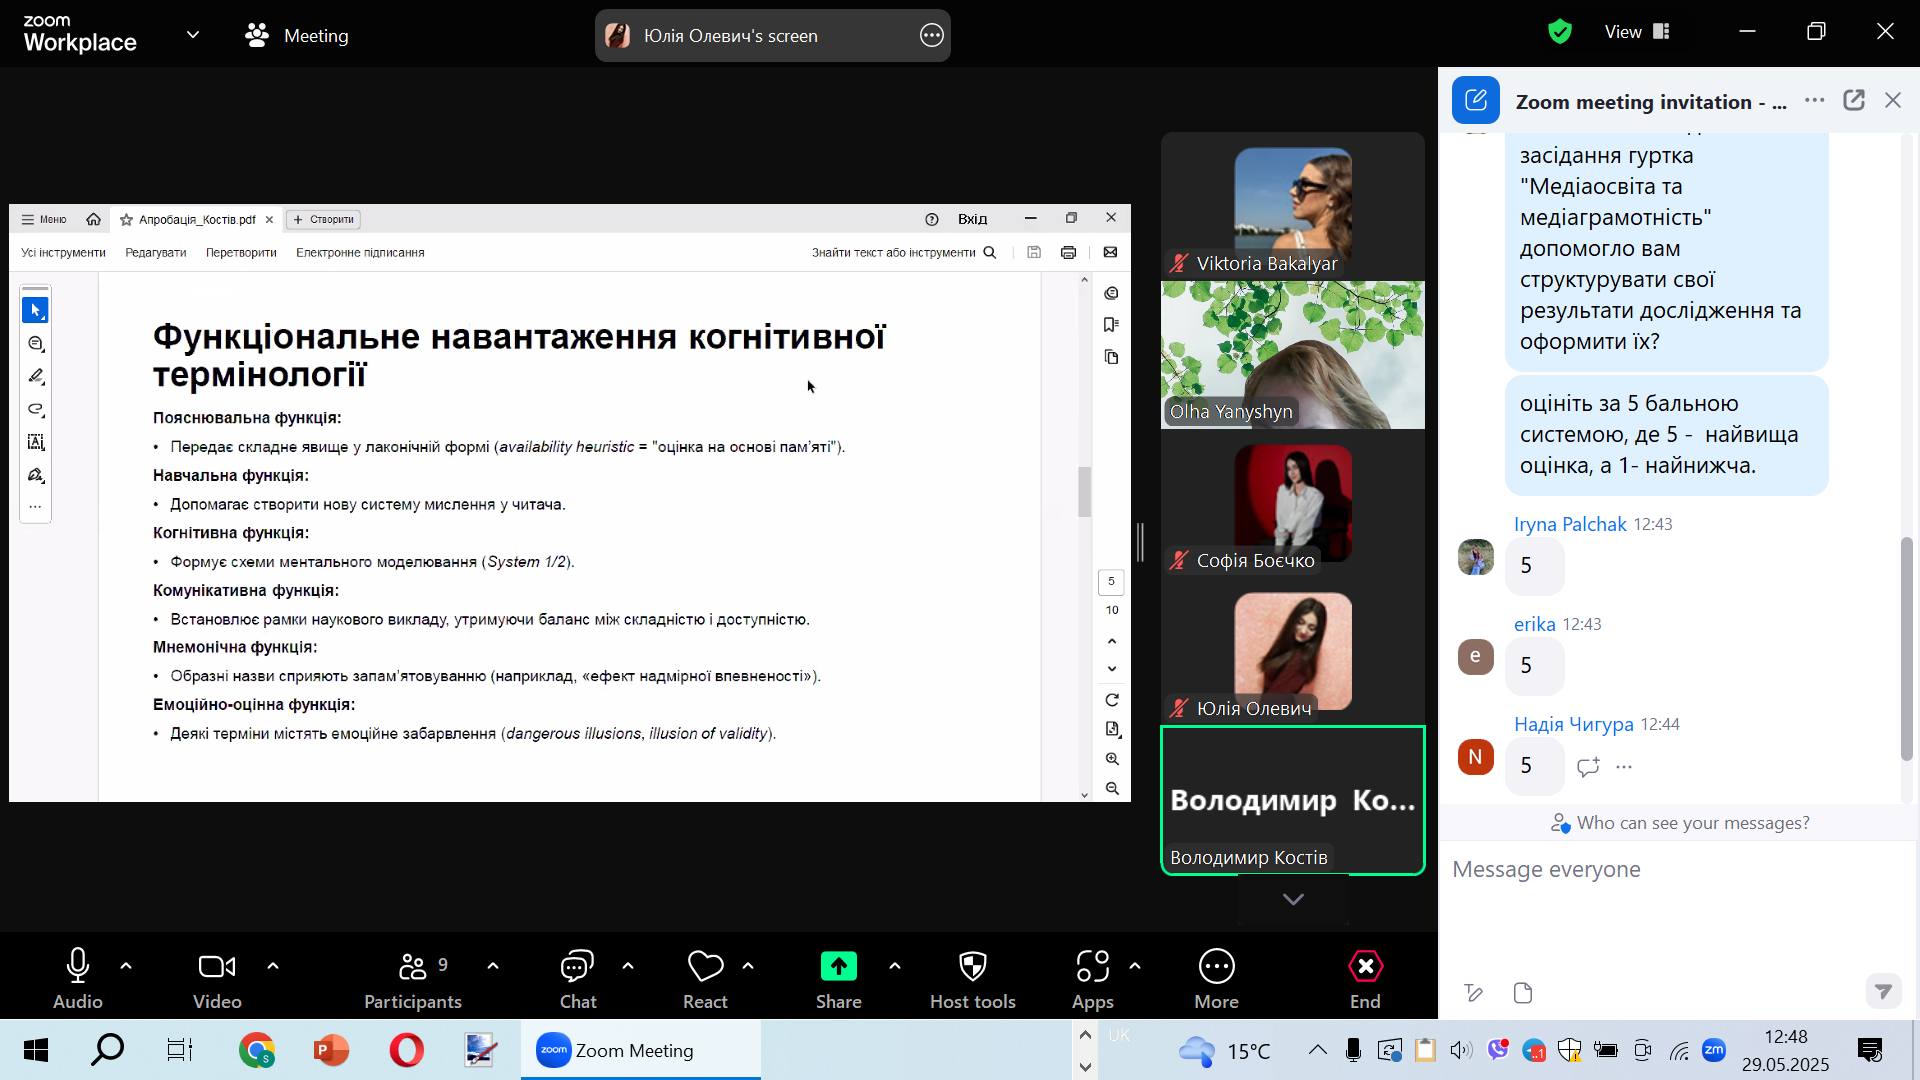Click zoom in magnifier in PDF right rail
Viewport: 1920px width, 1080px height.
(1112, 760)
